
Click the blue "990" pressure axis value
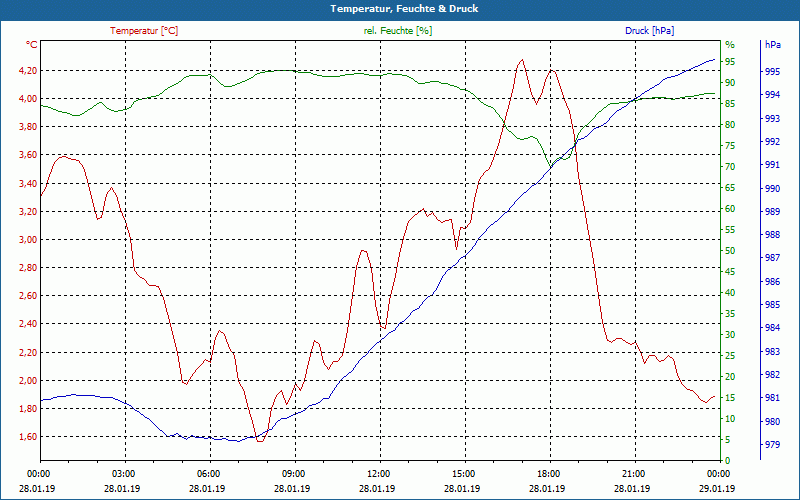click(772, 189)
